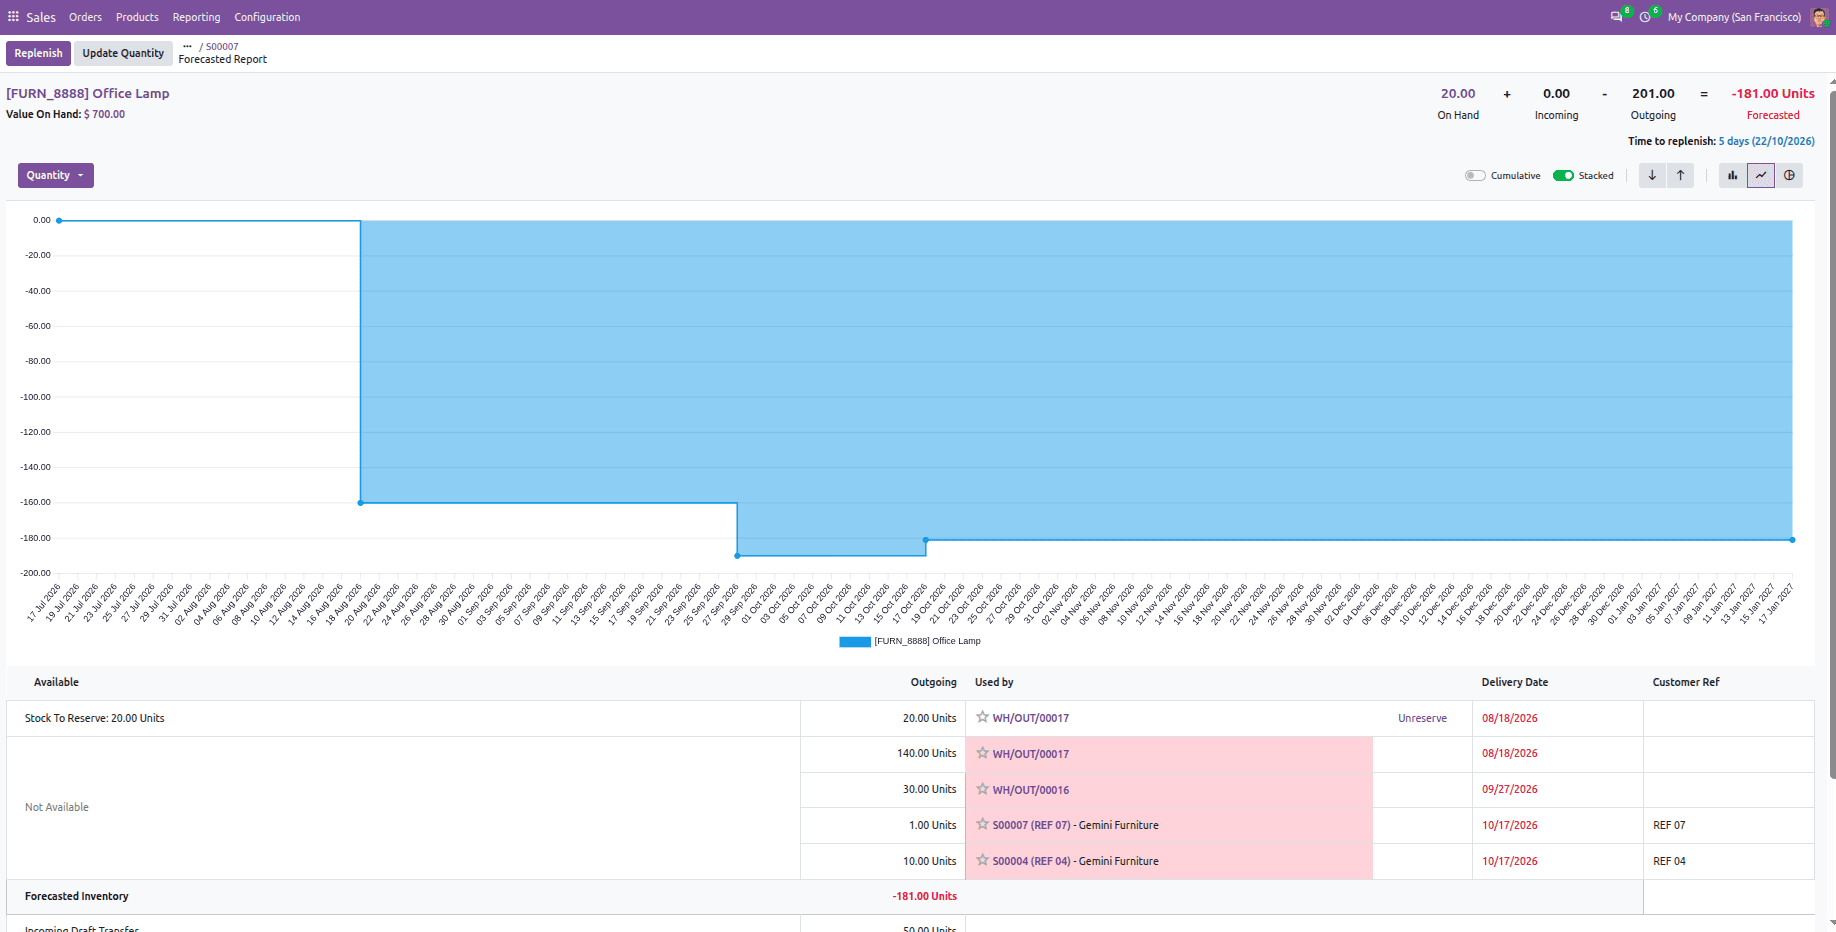Click Stock To Reserve: 20.00 Units cell
Image resolution: width=1836 pixels, height=932 pixels.
coord(403,718)
